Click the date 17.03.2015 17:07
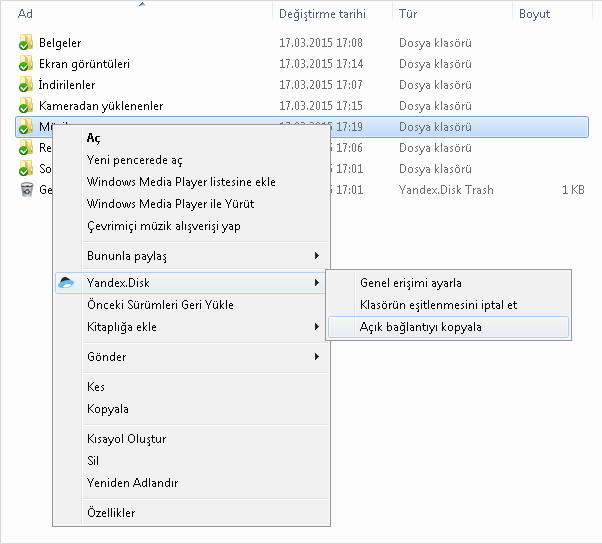 pyautogui.click(x=321, y=84)
